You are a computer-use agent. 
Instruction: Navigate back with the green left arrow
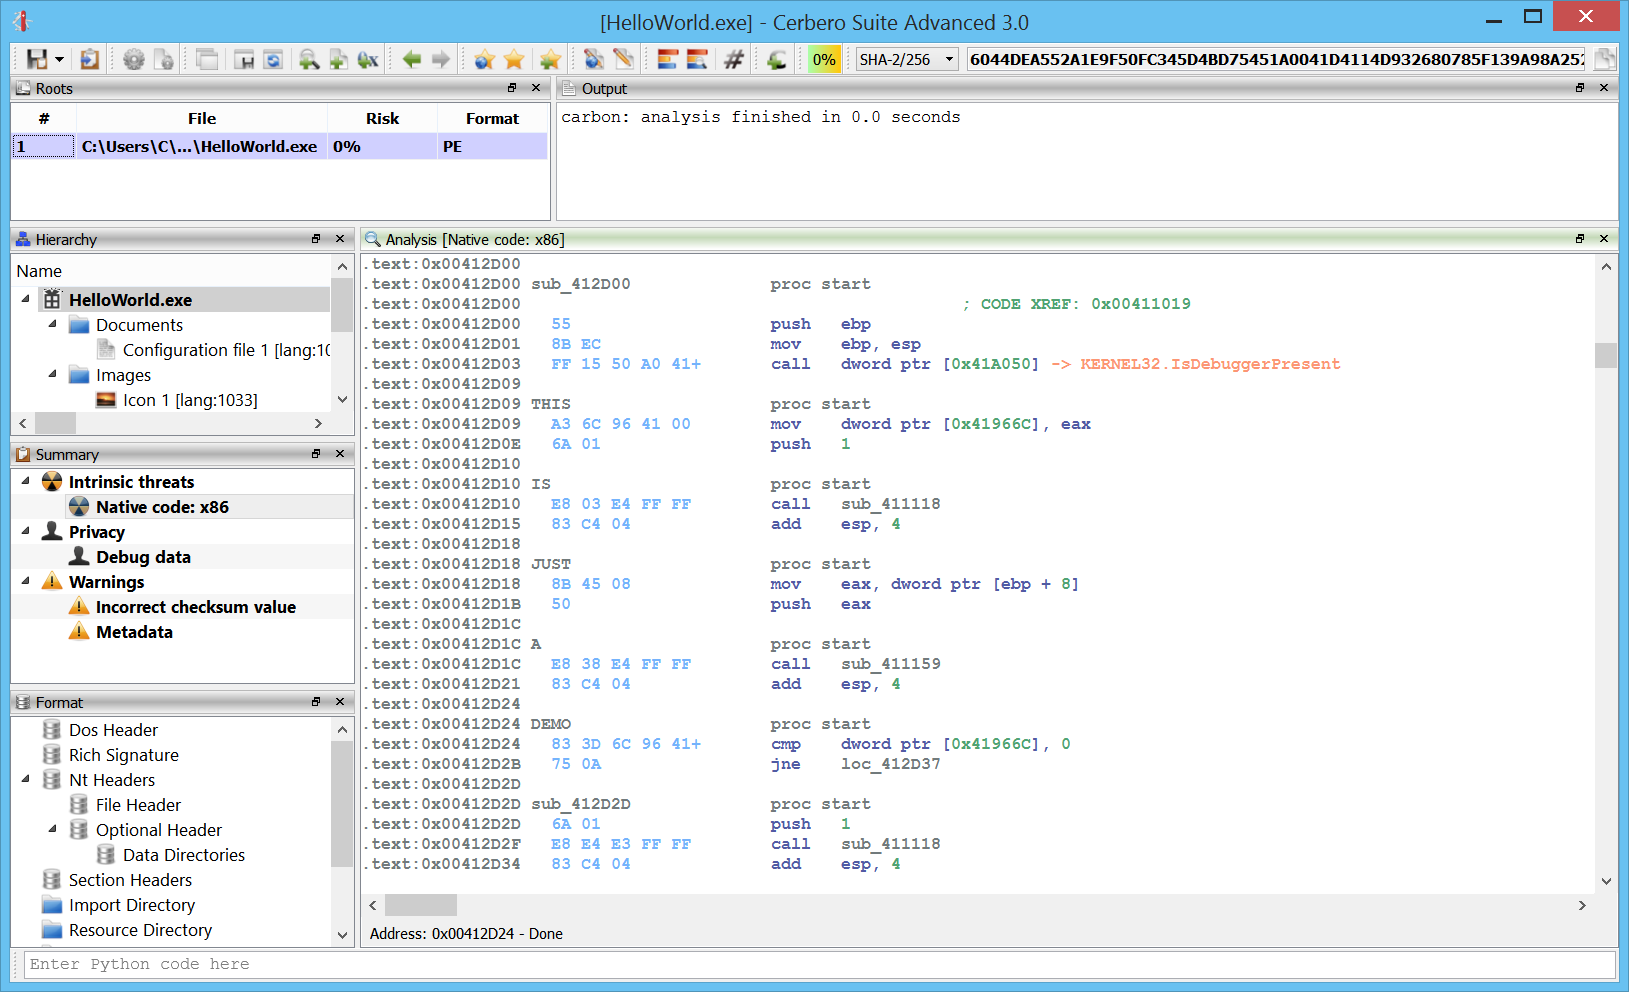click(x=411, y=59)
